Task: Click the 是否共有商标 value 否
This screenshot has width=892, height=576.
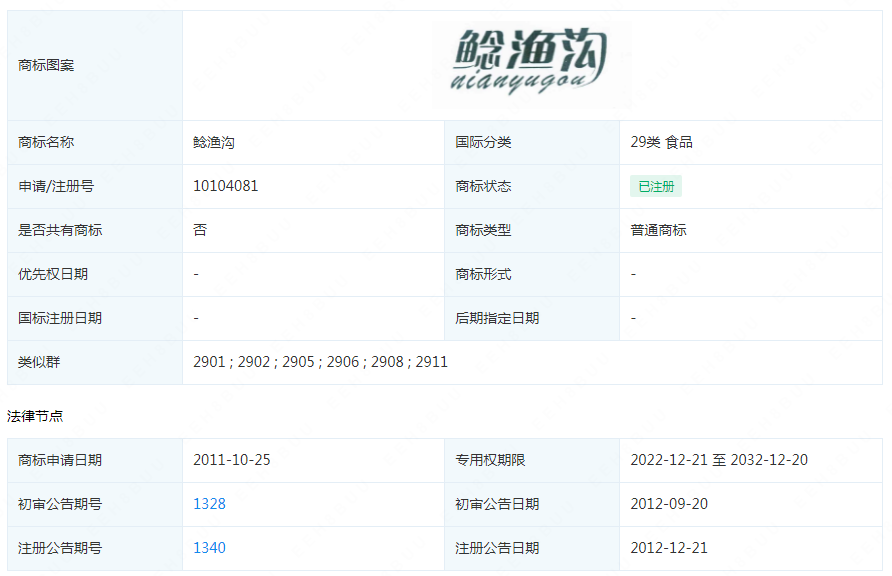Action: click(200, 230)
